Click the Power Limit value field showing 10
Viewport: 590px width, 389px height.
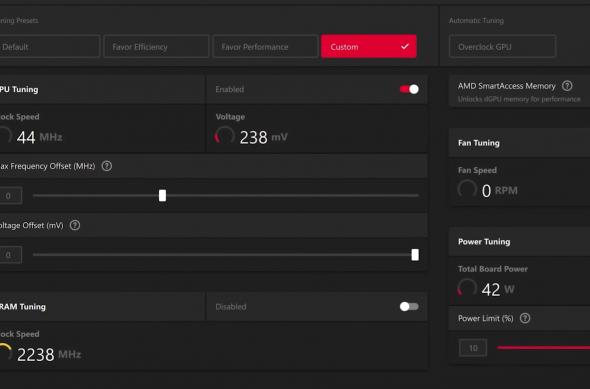[473, 348]
